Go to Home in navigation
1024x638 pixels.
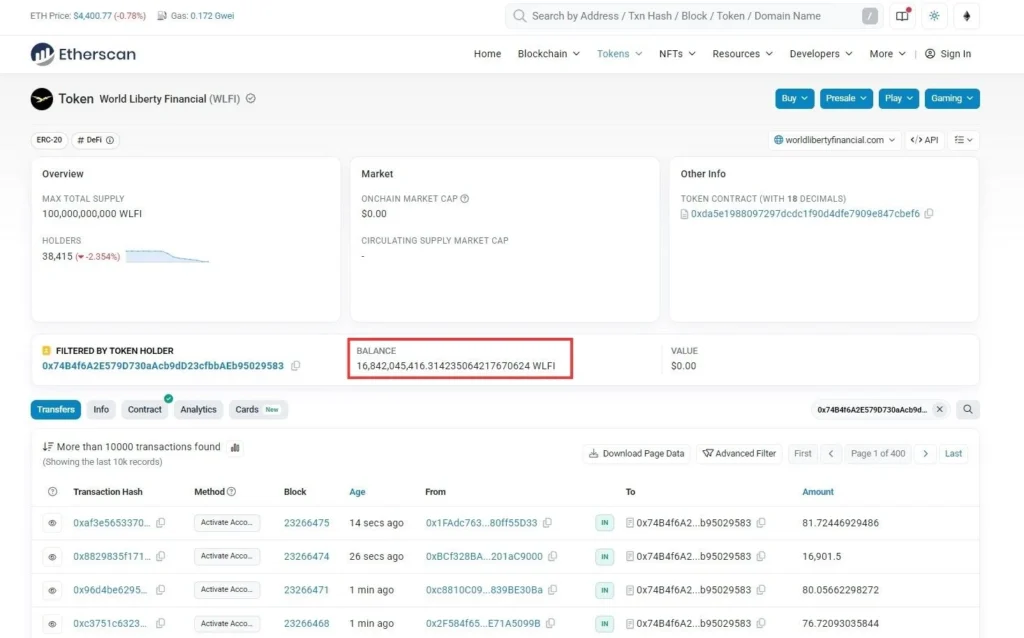[487, 54]
